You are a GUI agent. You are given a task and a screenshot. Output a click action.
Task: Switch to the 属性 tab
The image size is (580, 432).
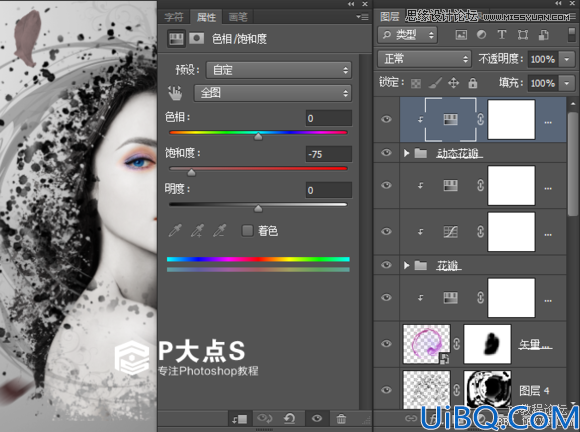(206, 17)
